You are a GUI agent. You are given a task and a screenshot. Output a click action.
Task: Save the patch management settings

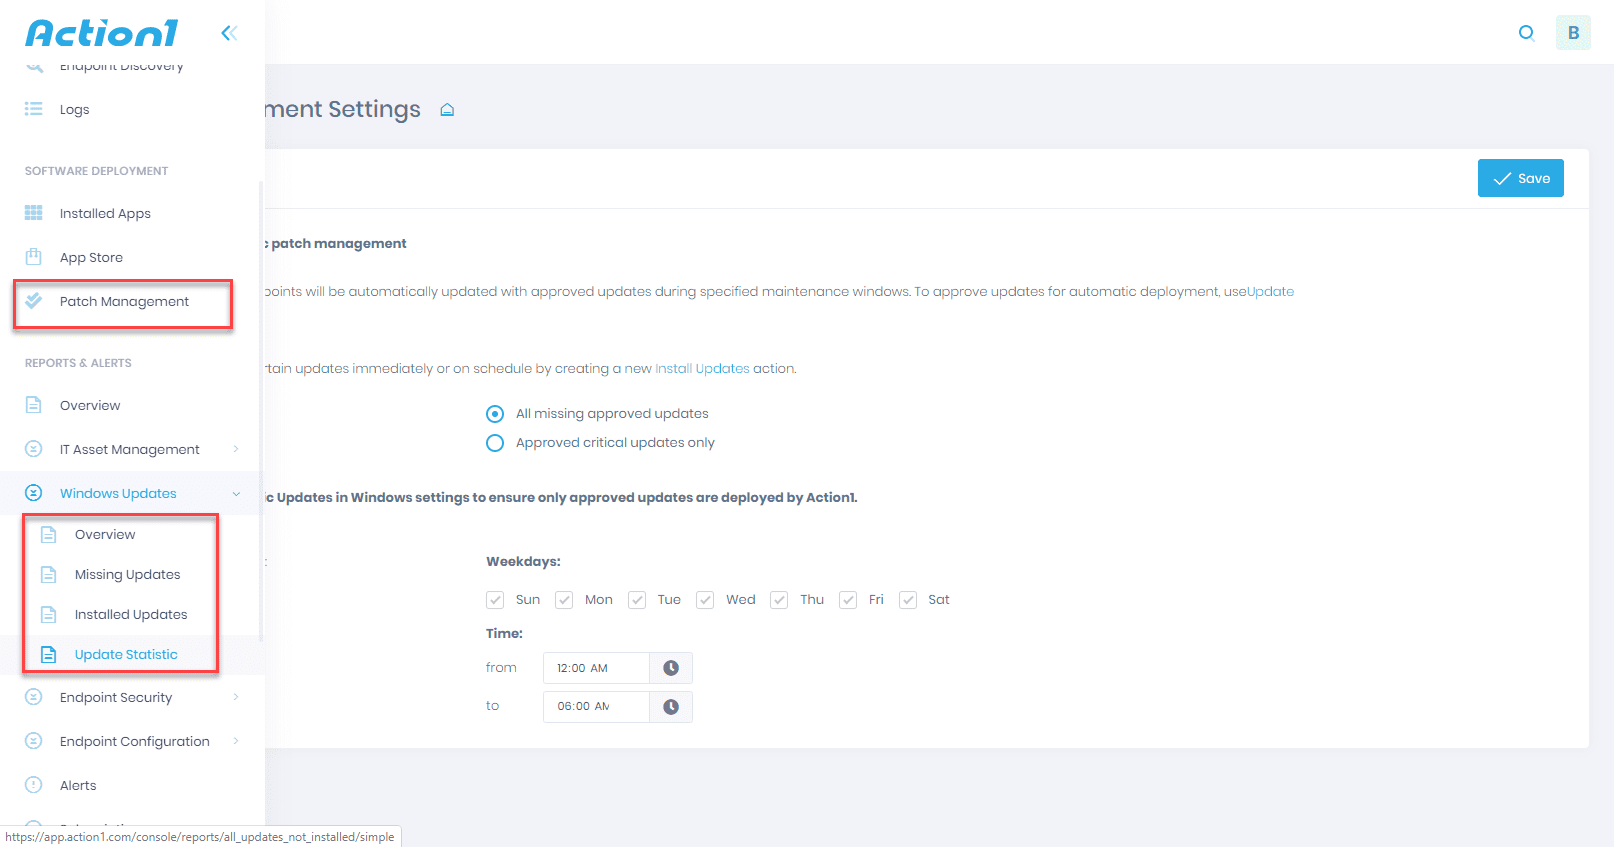pos(1521,178)
